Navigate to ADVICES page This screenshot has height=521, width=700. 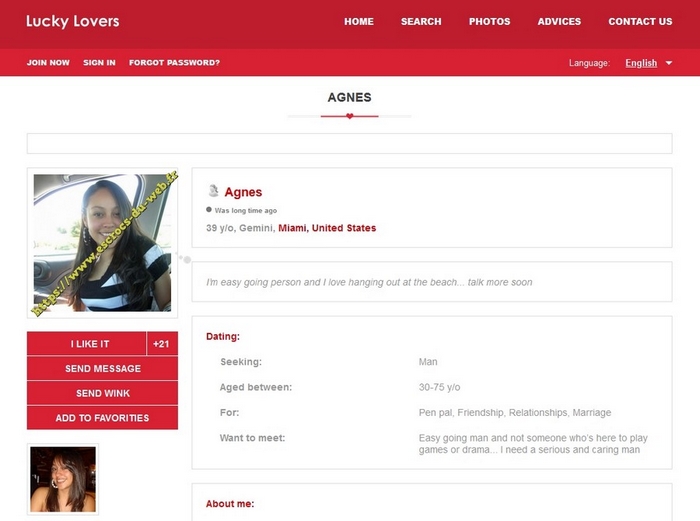coord(559,21)
